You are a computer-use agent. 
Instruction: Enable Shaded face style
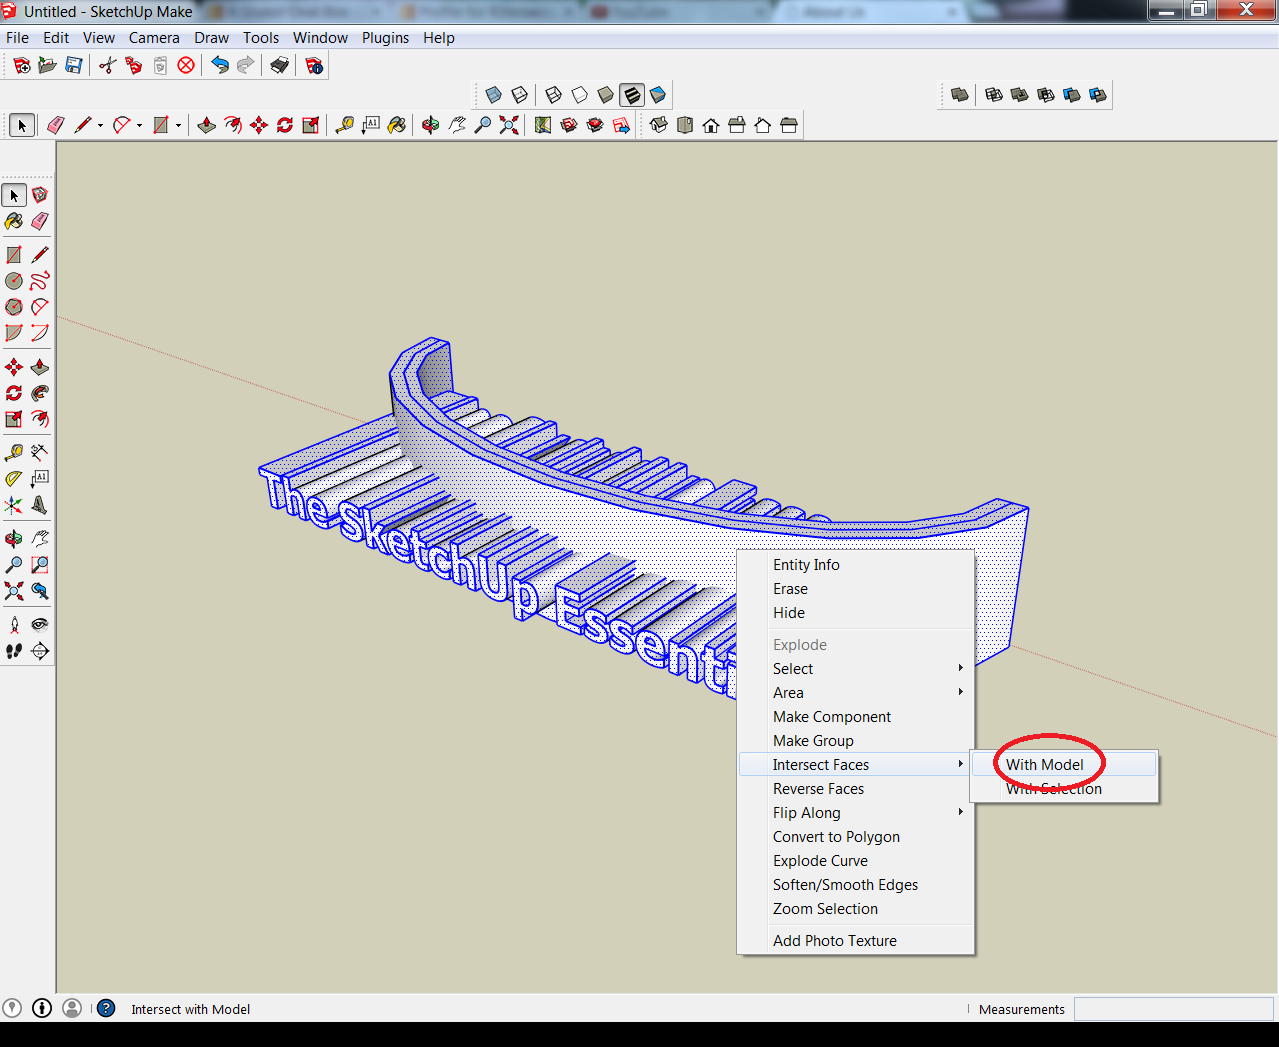pyautogui.click(x=606, y=95)
